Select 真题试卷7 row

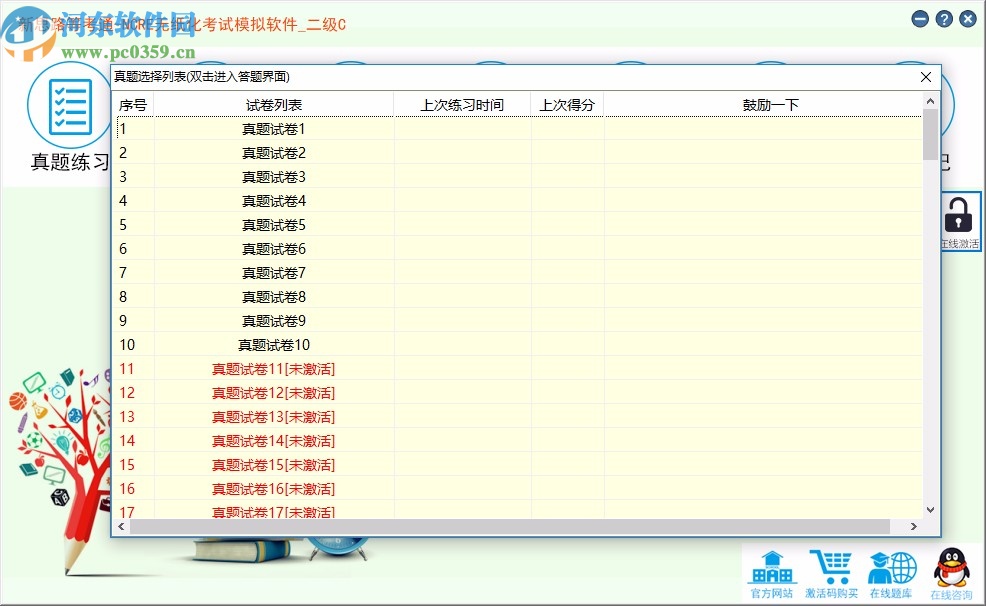point(519,273)
